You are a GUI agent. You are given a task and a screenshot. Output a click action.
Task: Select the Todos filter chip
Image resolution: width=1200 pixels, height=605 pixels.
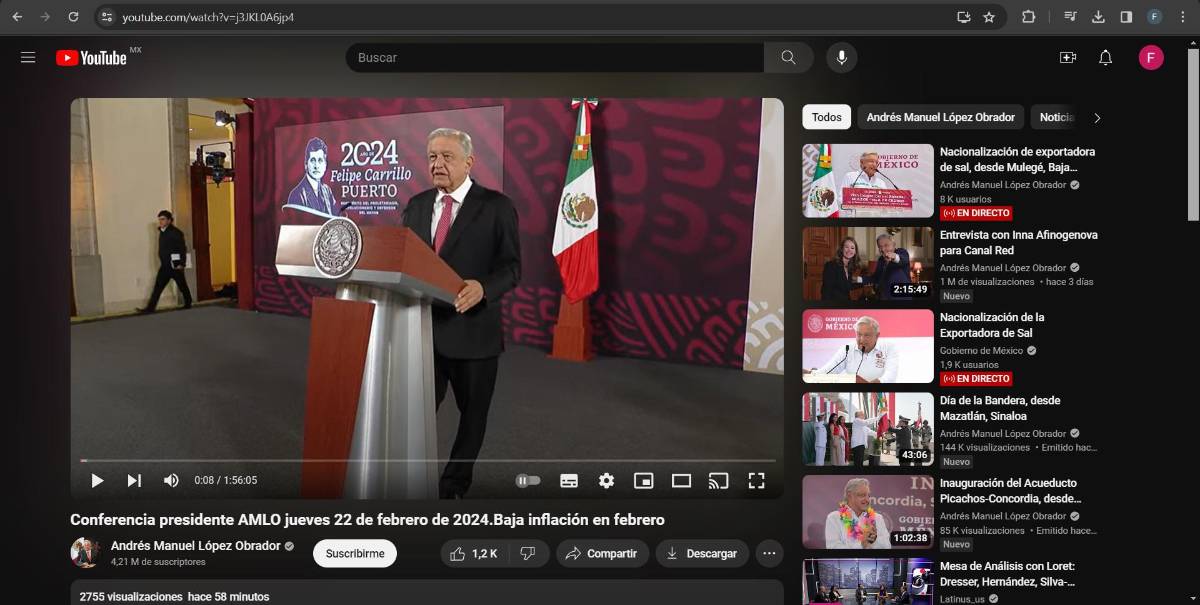tap(826, 117)
